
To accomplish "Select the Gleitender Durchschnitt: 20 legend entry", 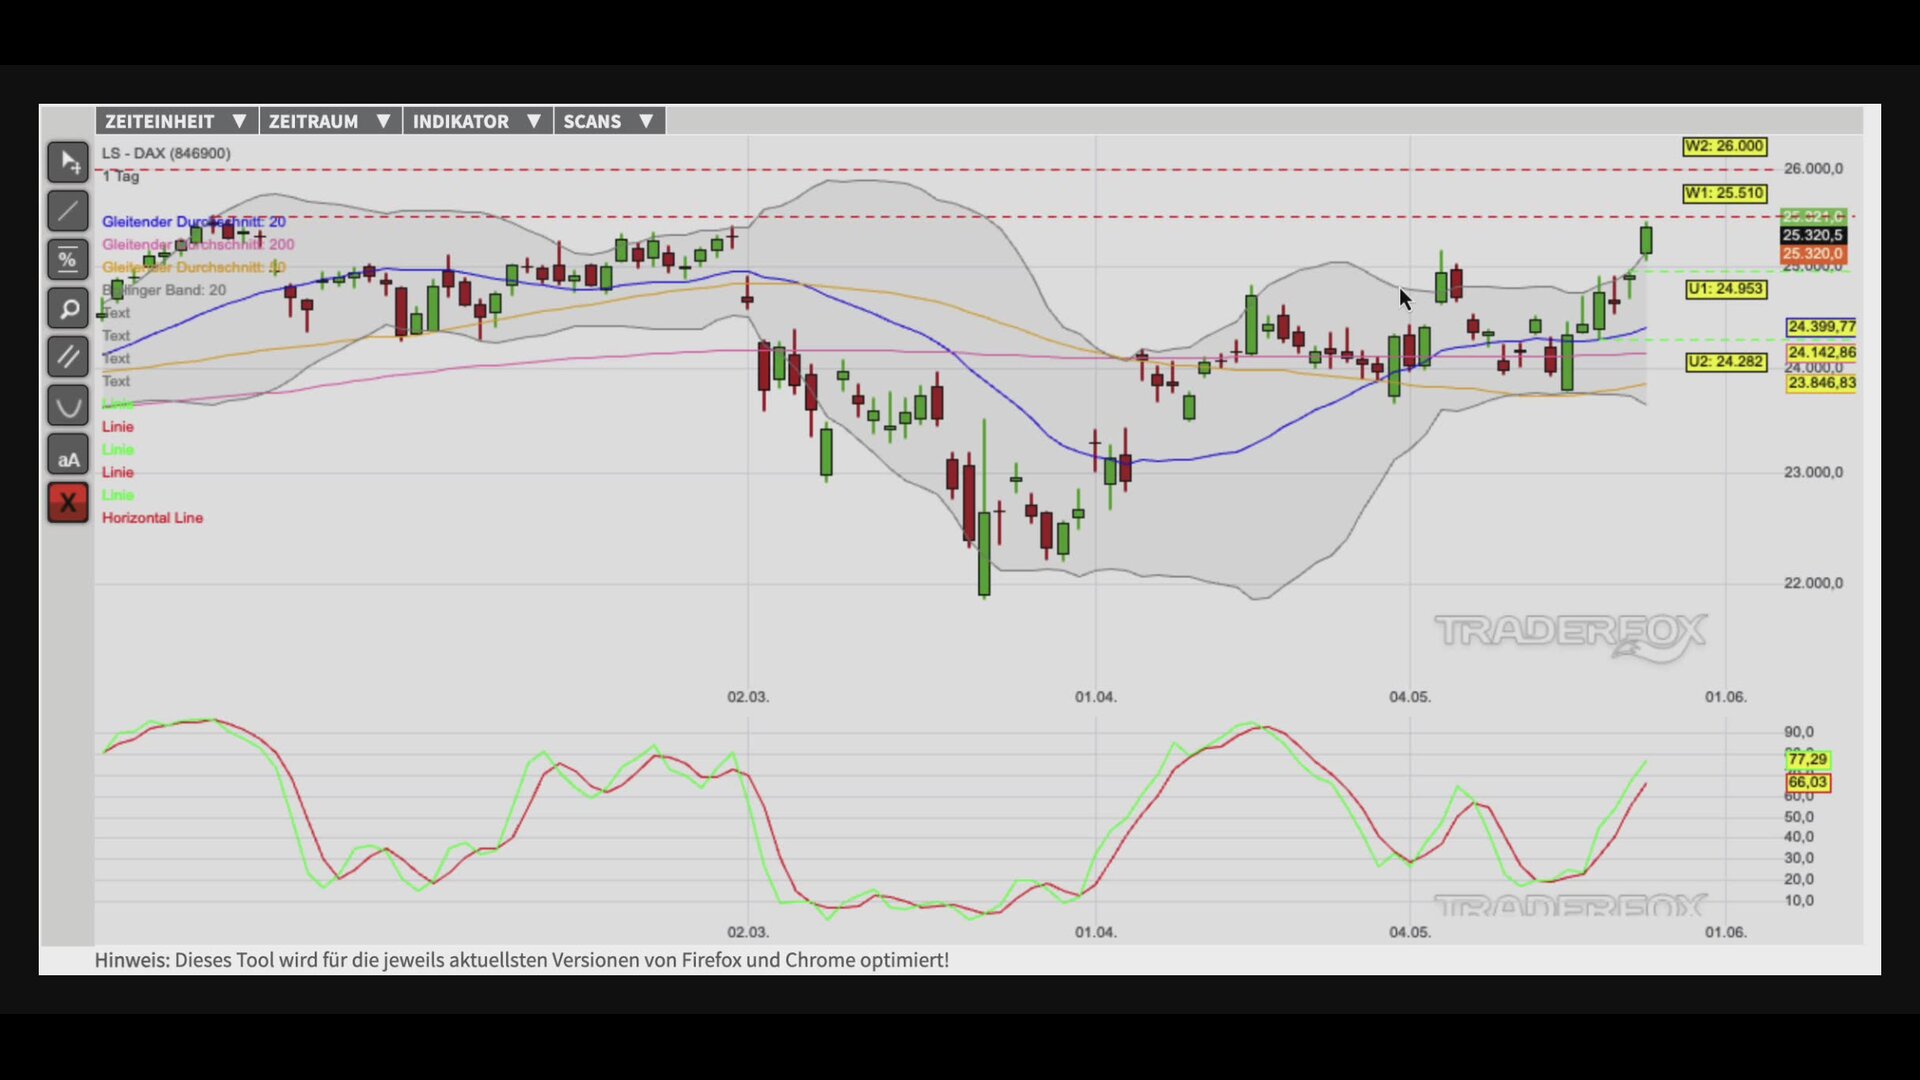I will click(193, 221).
